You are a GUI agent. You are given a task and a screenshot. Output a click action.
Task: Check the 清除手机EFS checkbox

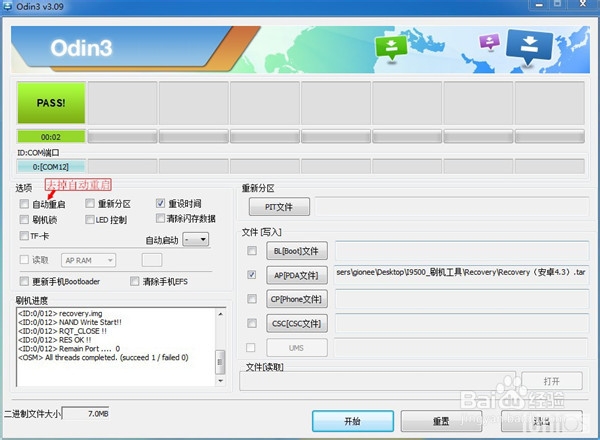tap(134, 281)
